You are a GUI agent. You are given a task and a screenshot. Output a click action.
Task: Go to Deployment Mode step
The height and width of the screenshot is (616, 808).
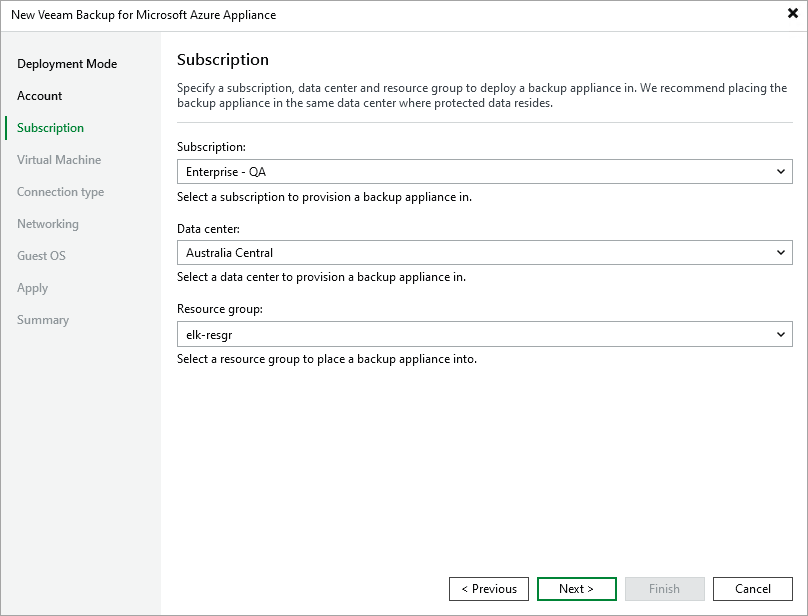(x=67, y=64)
